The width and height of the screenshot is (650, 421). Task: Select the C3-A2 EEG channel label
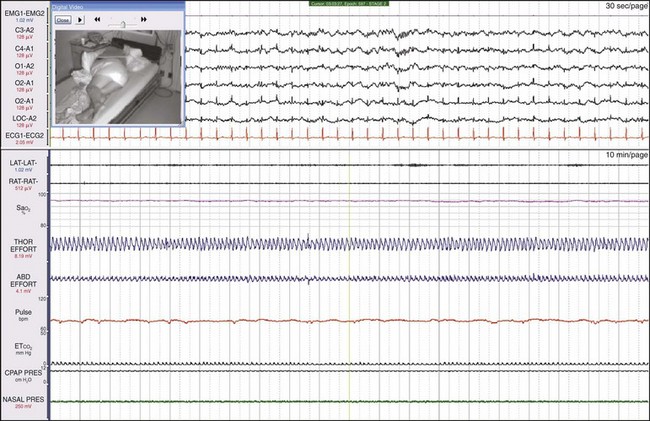click(16, 32)
